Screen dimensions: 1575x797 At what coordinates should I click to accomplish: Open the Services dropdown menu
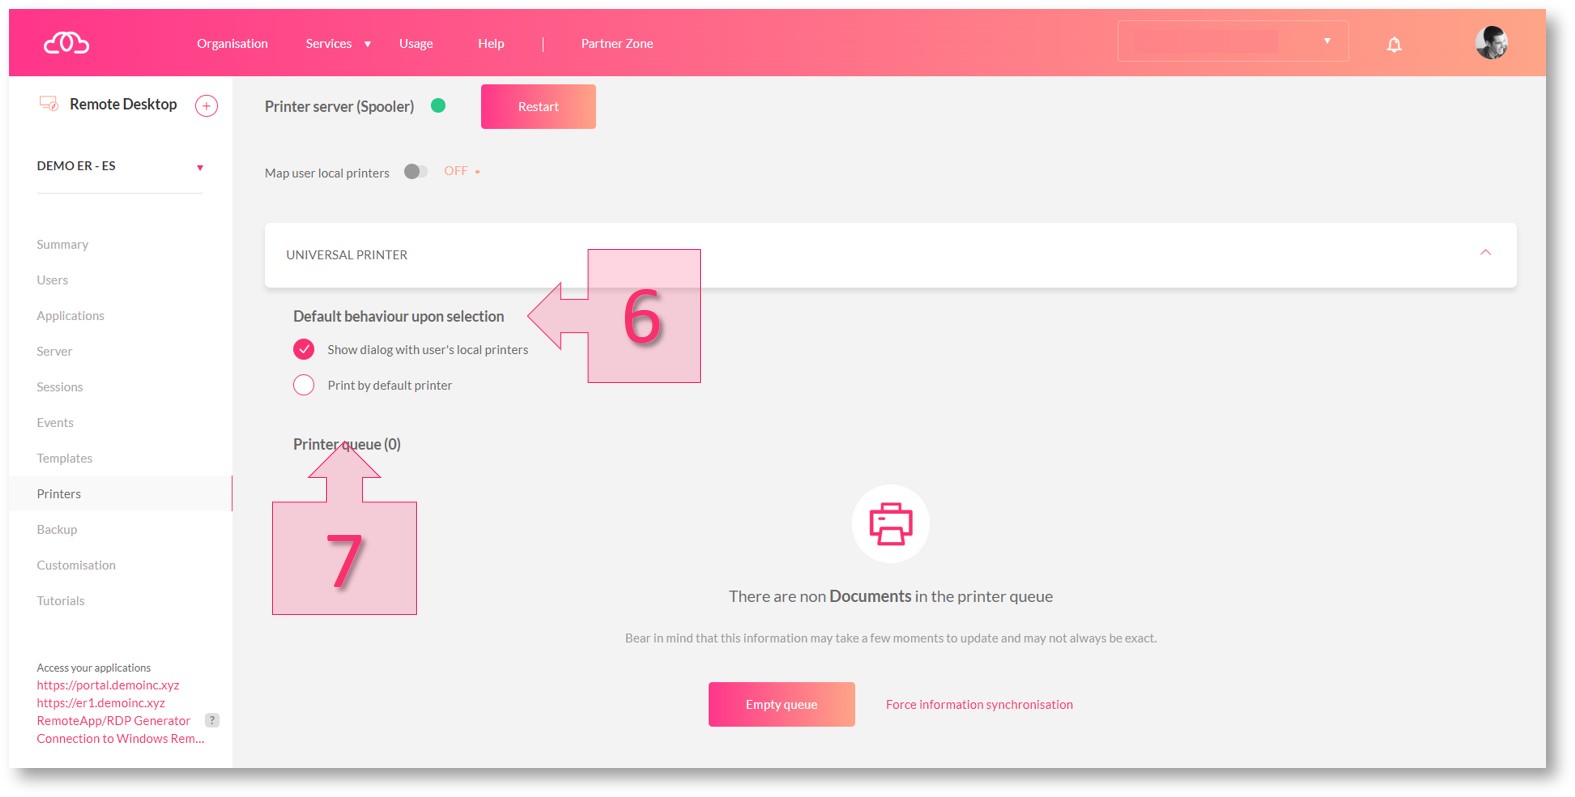[338, 44]
